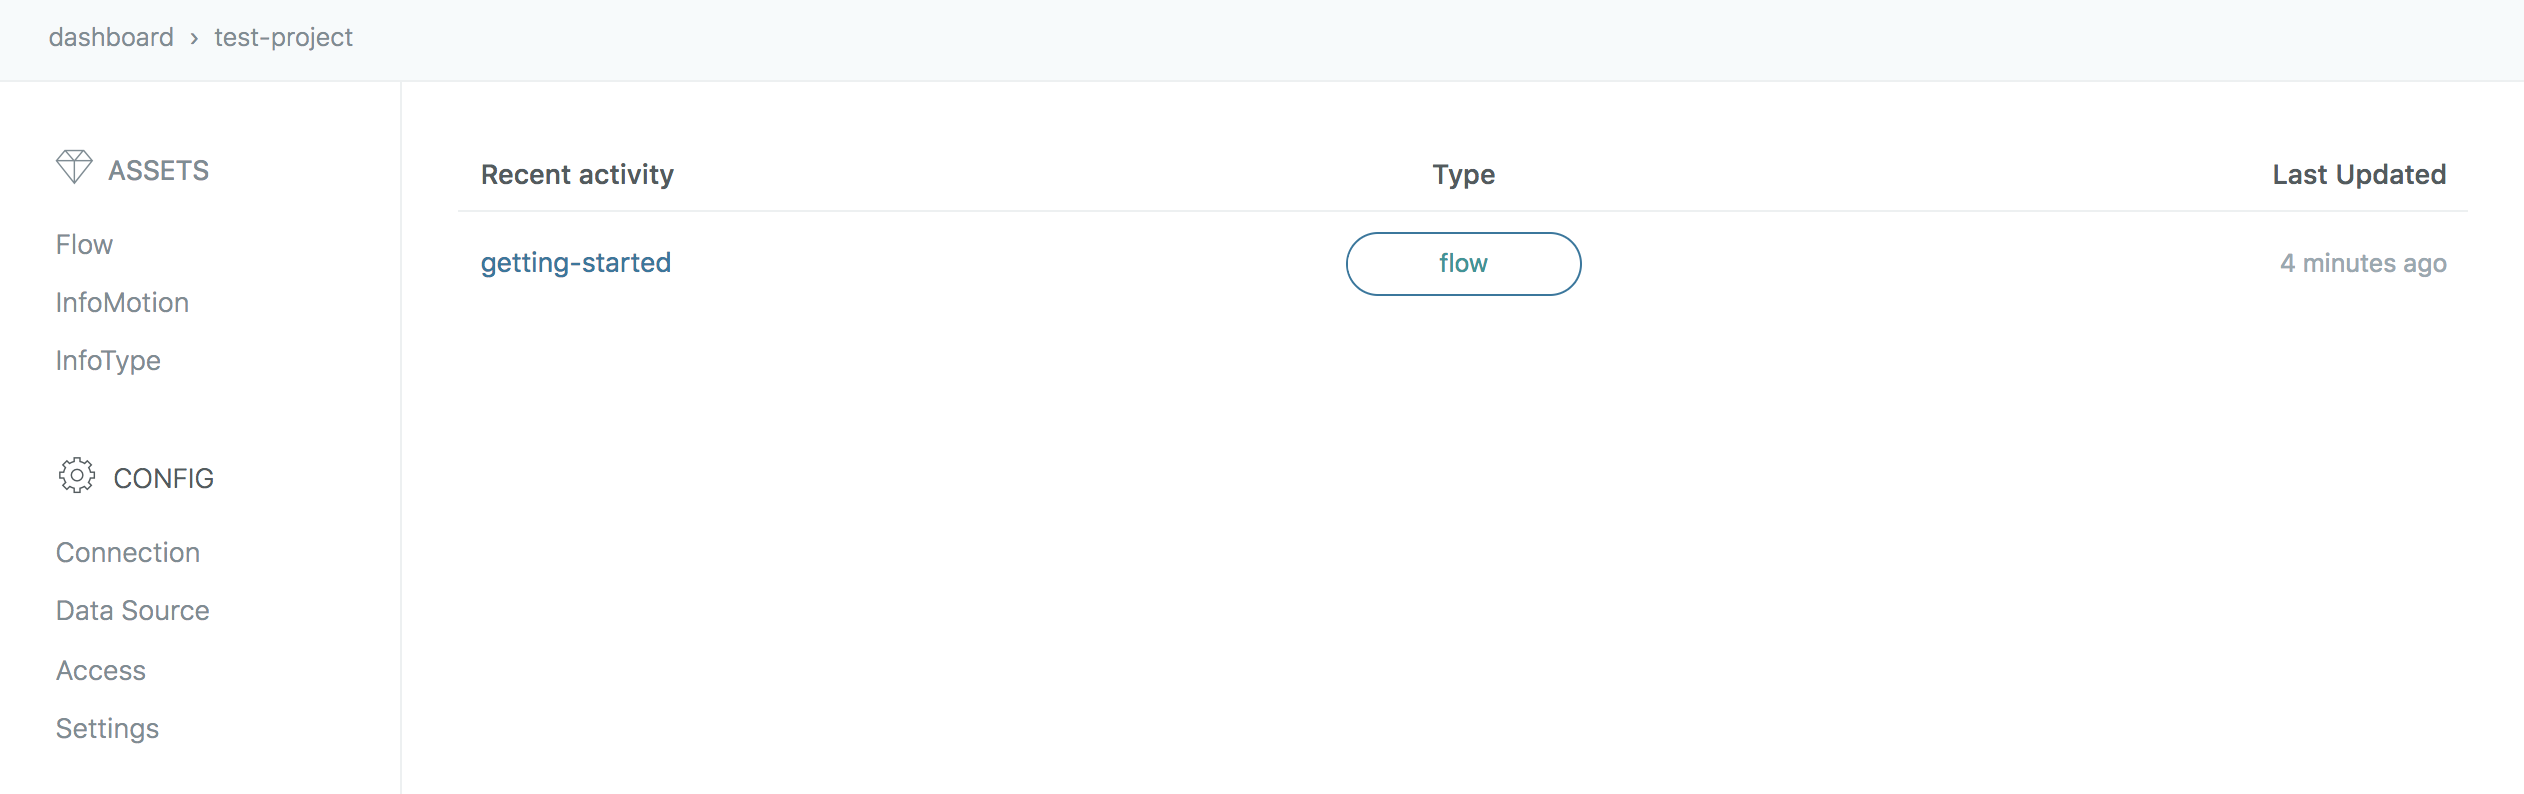Click the gear icon beside CONFIG
Screen dimensions: 2524x794
click(77, 476)
